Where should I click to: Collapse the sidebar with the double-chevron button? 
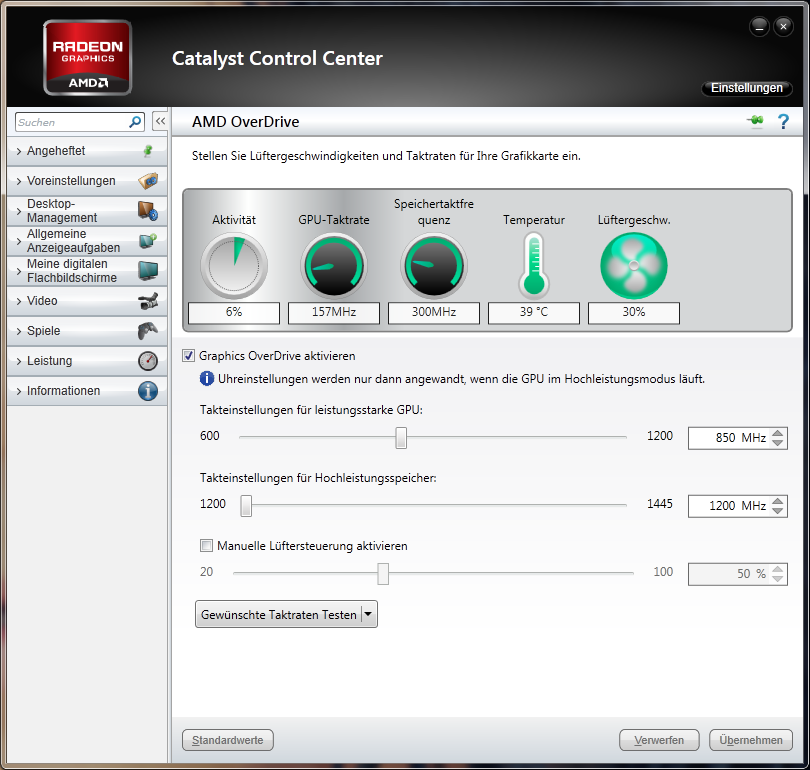[x=160, y=122]
